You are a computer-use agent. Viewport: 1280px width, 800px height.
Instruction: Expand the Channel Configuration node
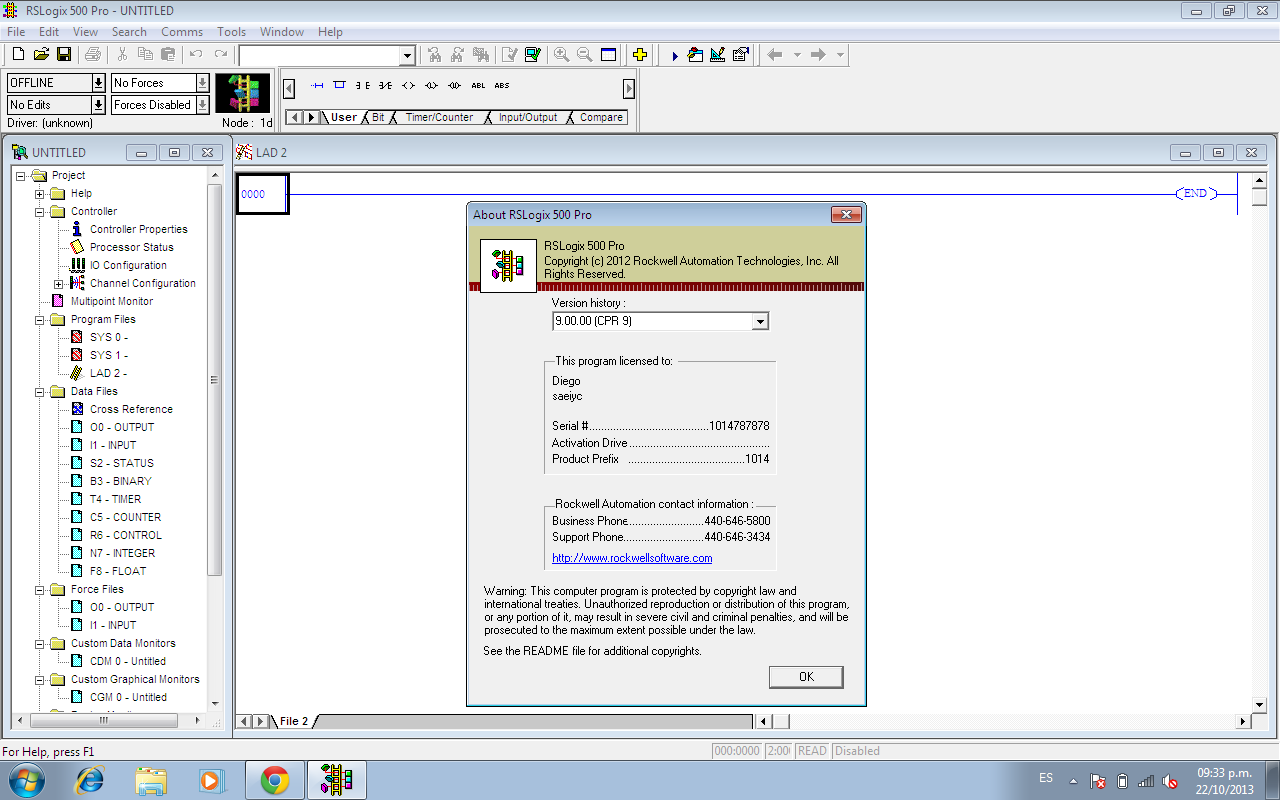coord(59,284)
